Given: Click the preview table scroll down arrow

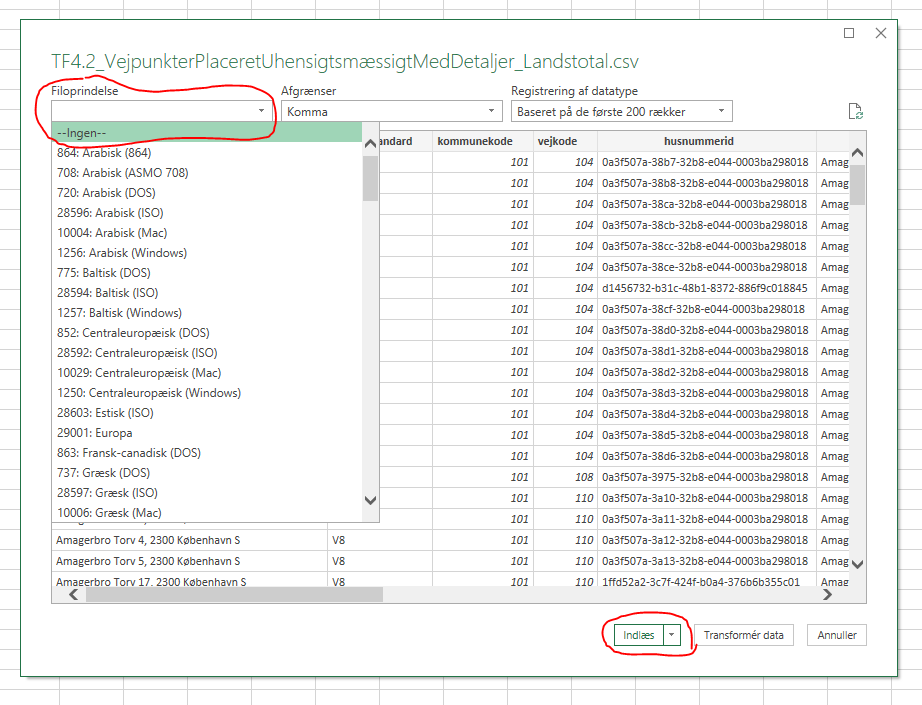Looking at the screenshot, I should 858,564.
